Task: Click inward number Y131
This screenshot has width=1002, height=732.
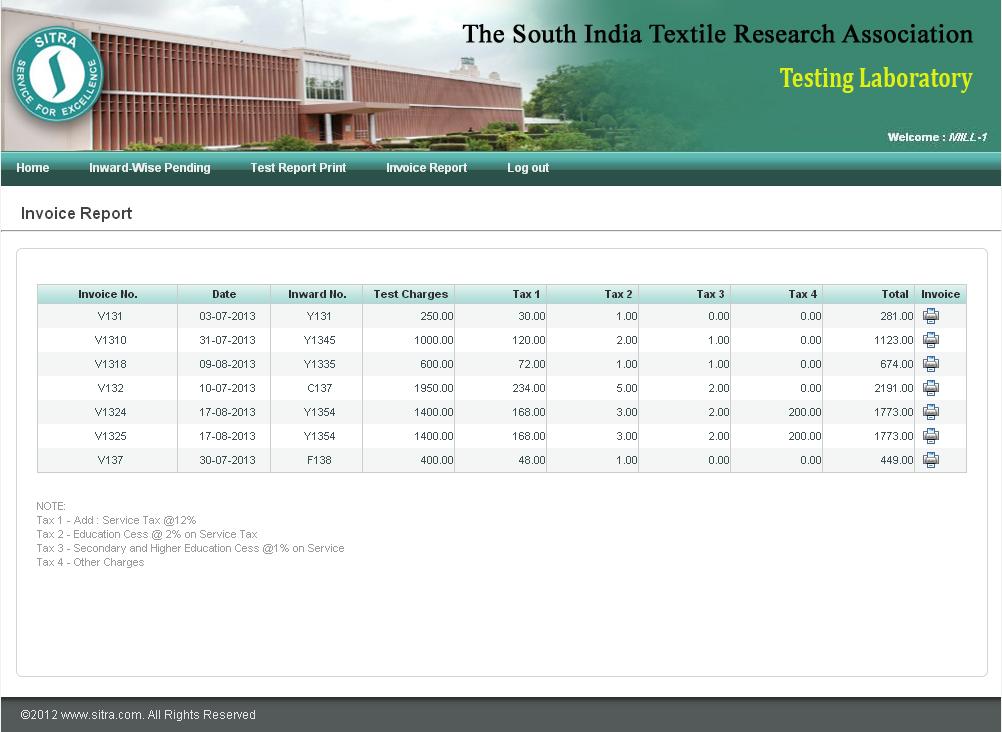Action: (x=319, y=316)
